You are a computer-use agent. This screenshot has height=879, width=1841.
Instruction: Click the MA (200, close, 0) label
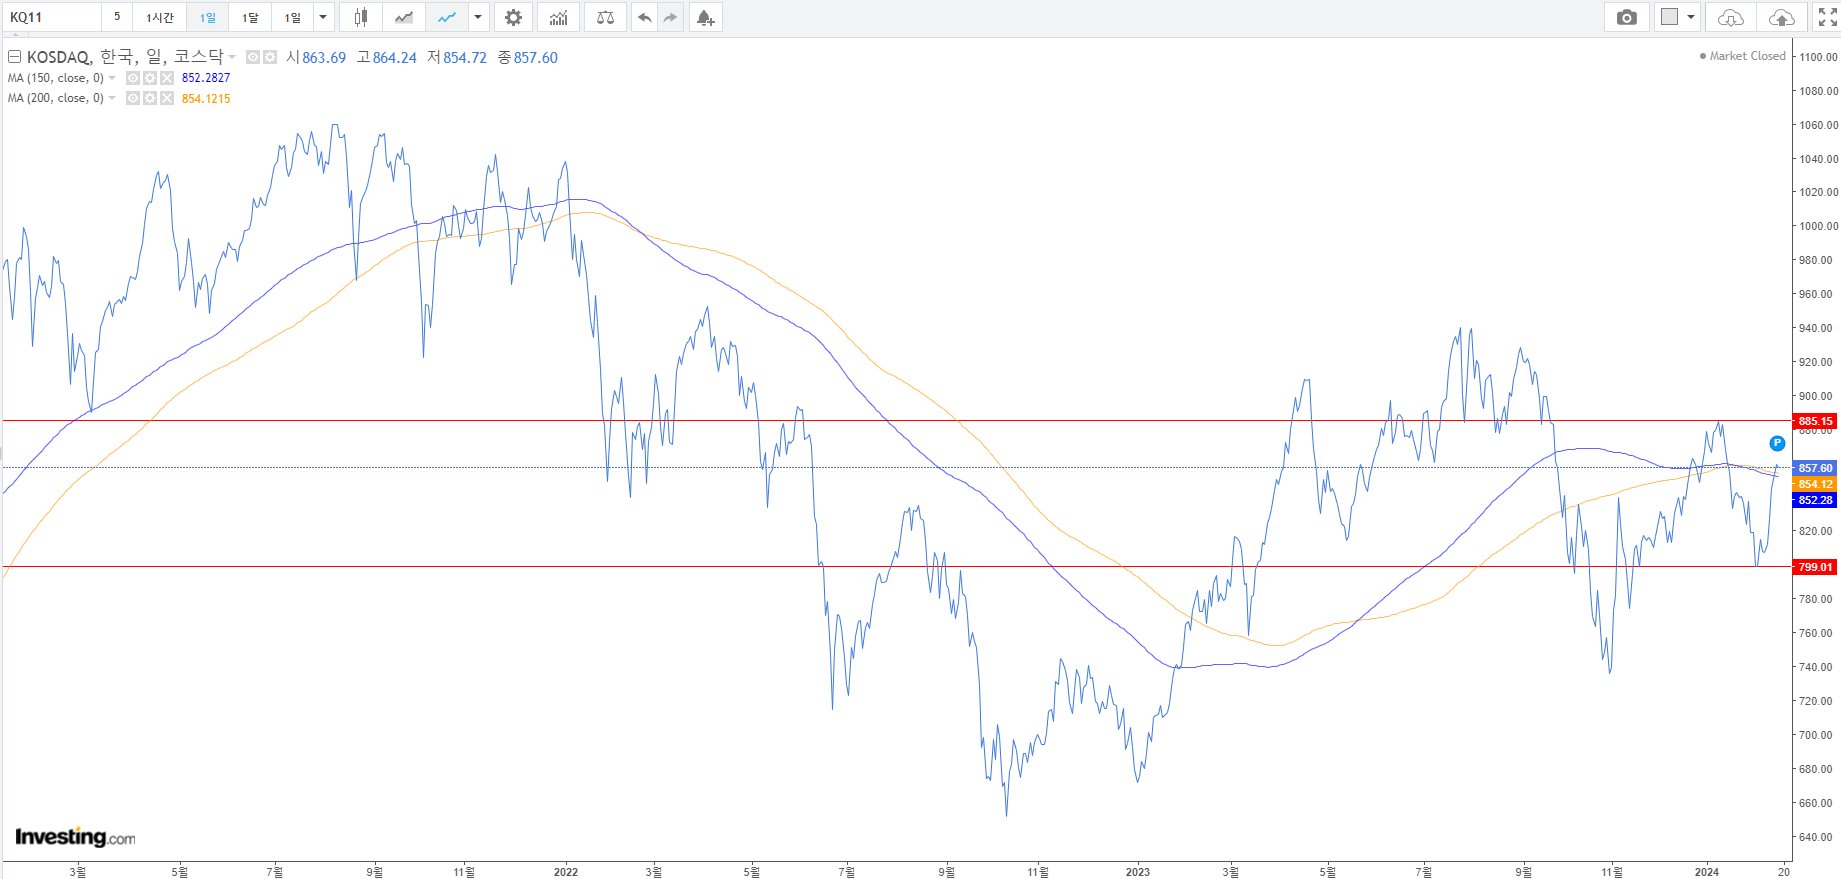click(56, 98)
